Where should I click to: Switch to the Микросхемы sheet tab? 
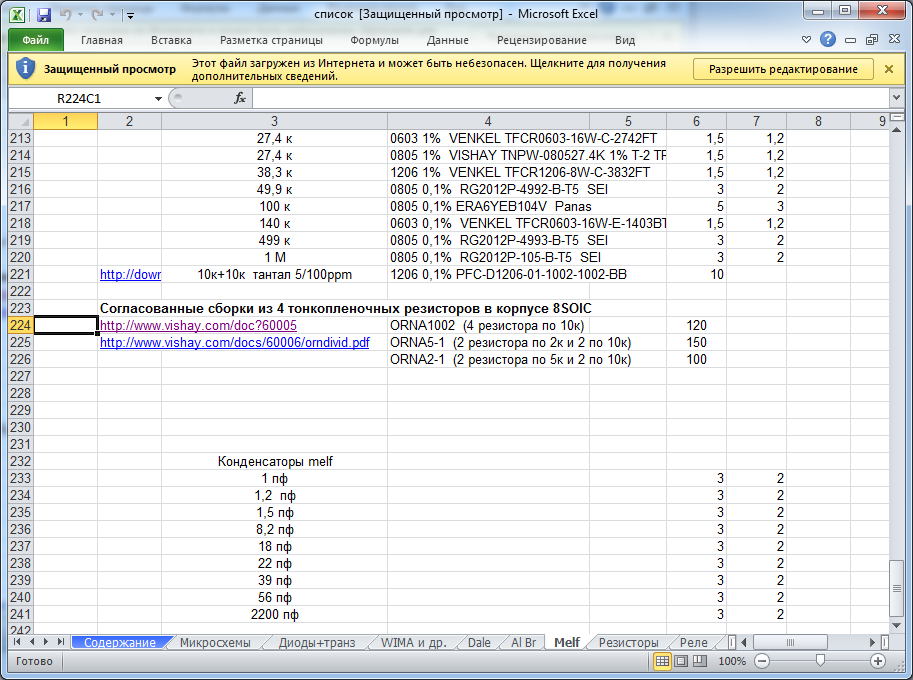tap(215, 642)
